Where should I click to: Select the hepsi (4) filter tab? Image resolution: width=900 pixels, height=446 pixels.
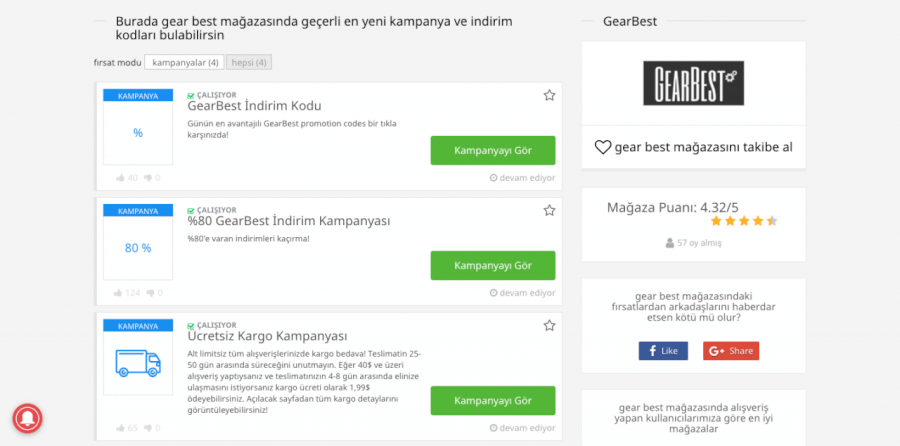pyautogui.click(x=249, y=63)
